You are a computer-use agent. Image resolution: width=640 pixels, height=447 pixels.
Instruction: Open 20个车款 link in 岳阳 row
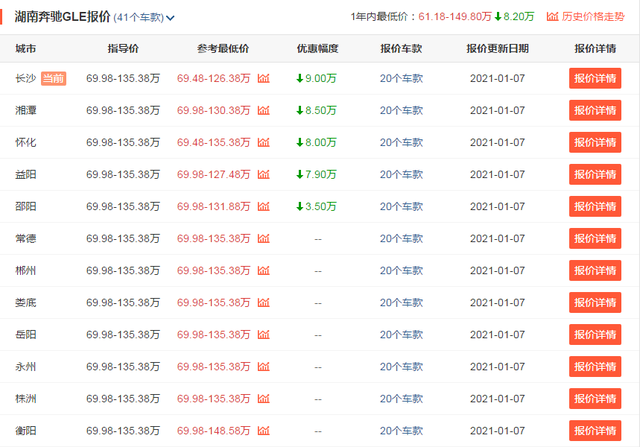[x=401, y=334]
